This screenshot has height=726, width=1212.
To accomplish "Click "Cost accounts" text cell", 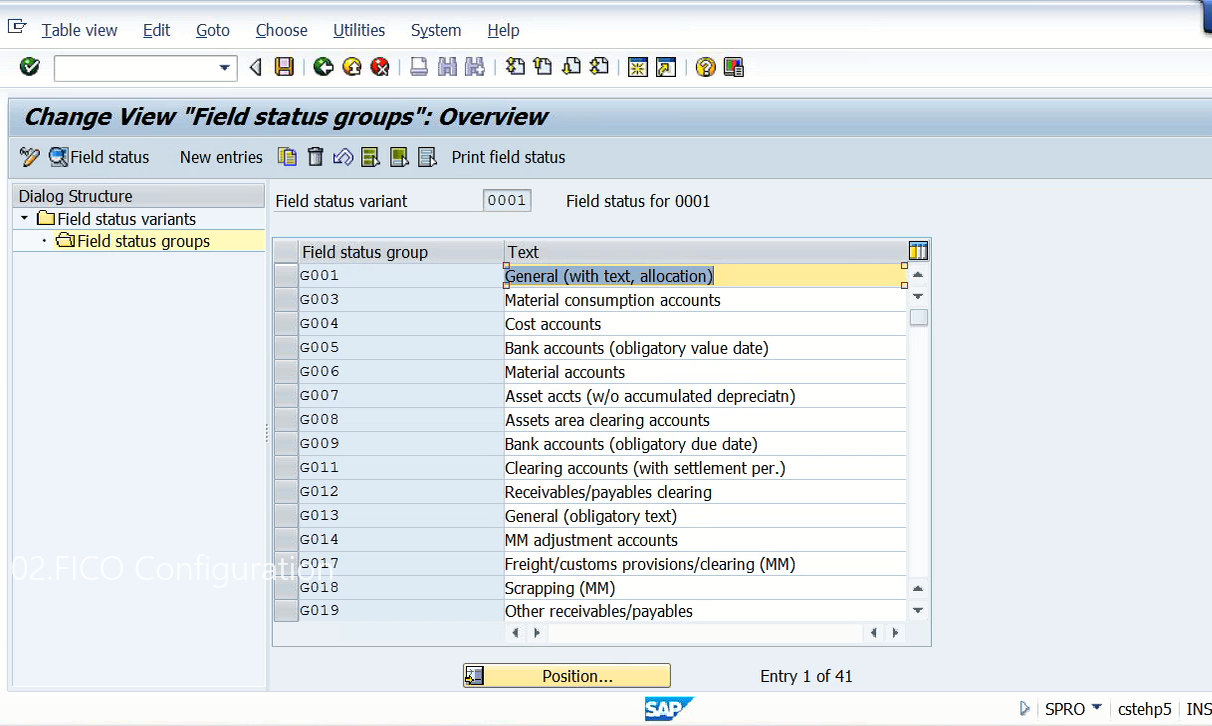I will 705,324.
